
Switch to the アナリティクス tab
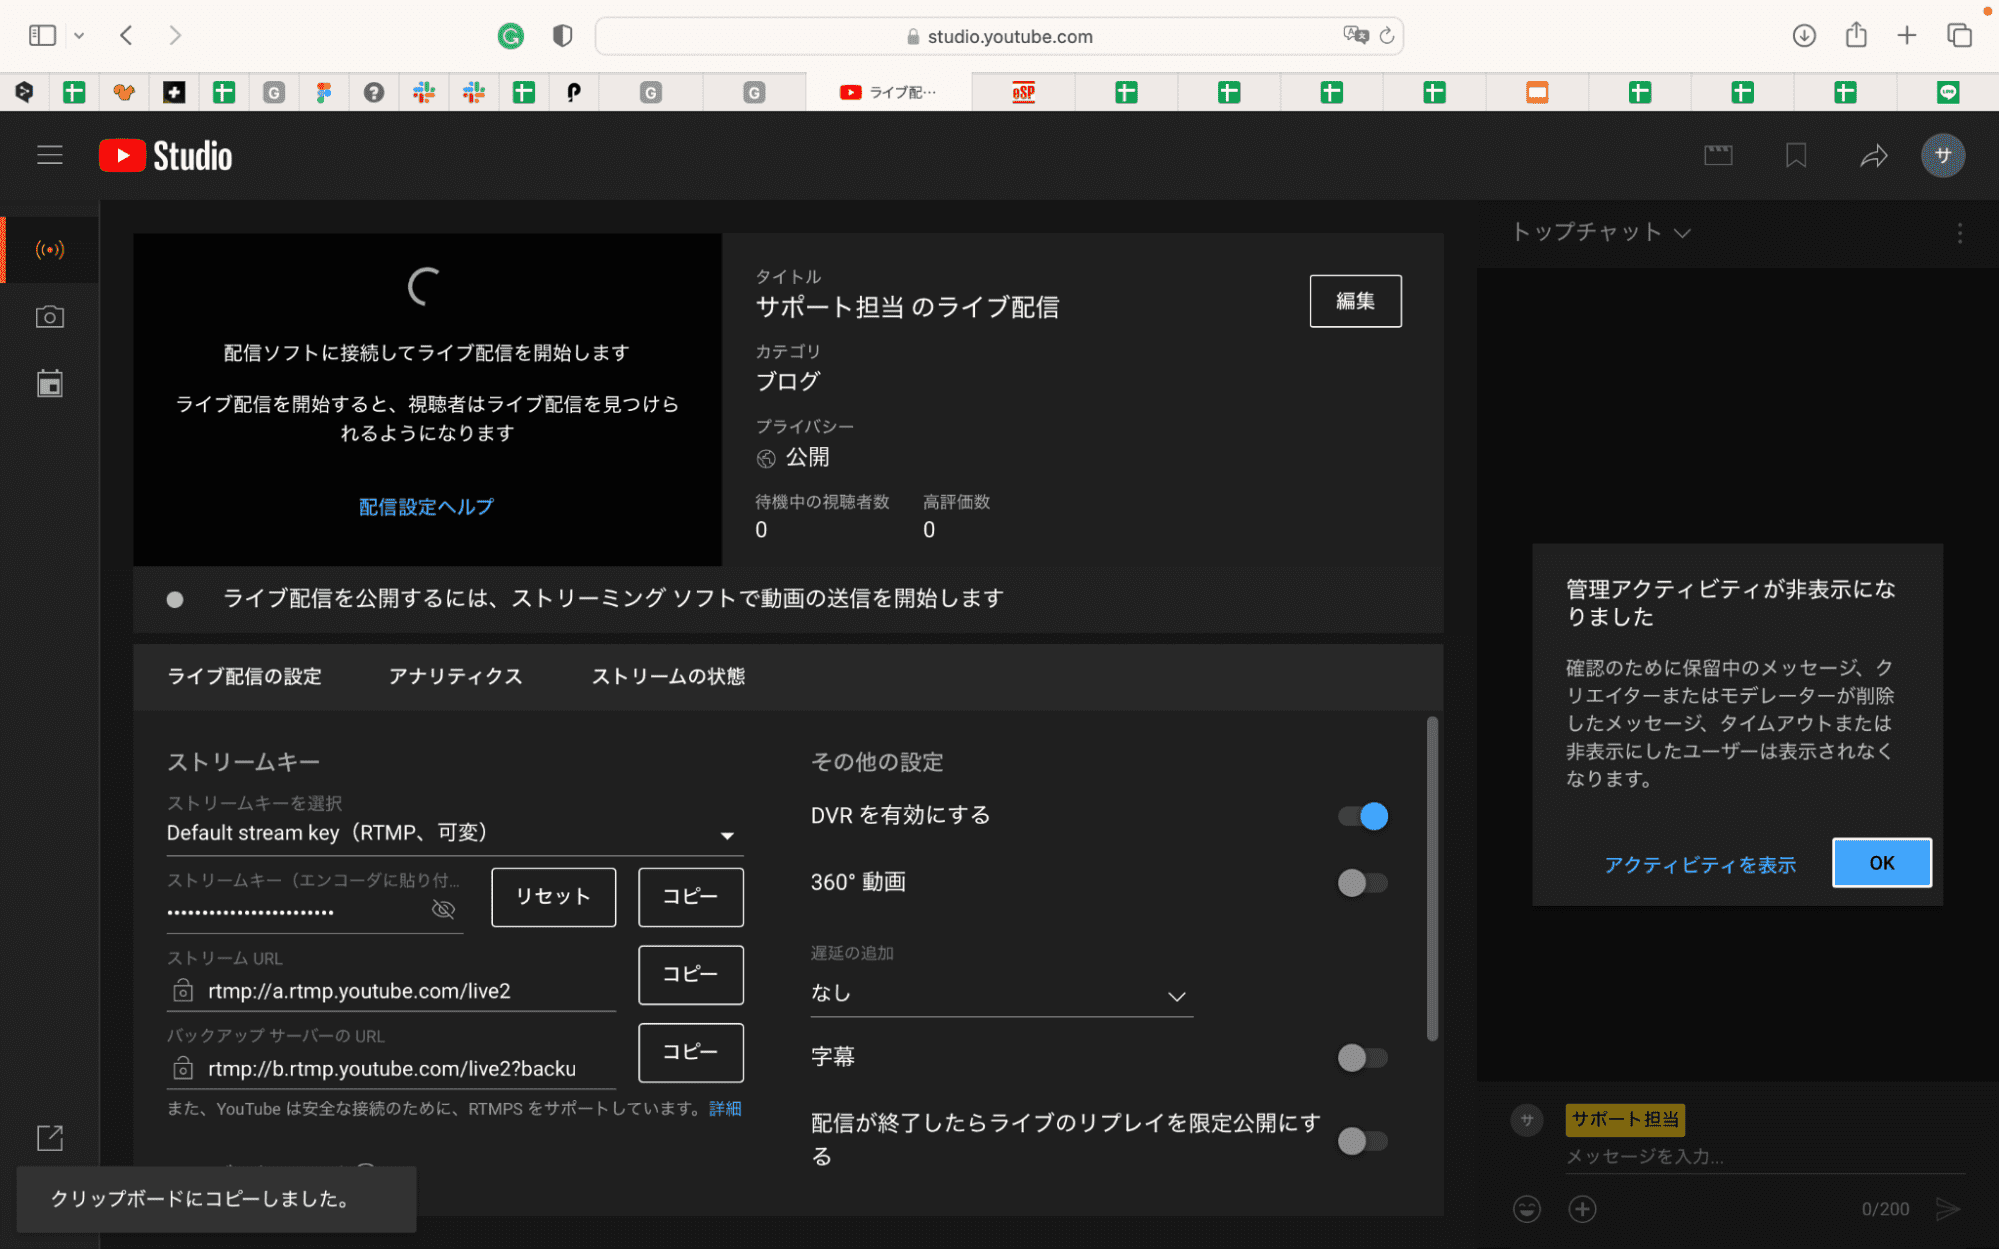tap(456, 676)
